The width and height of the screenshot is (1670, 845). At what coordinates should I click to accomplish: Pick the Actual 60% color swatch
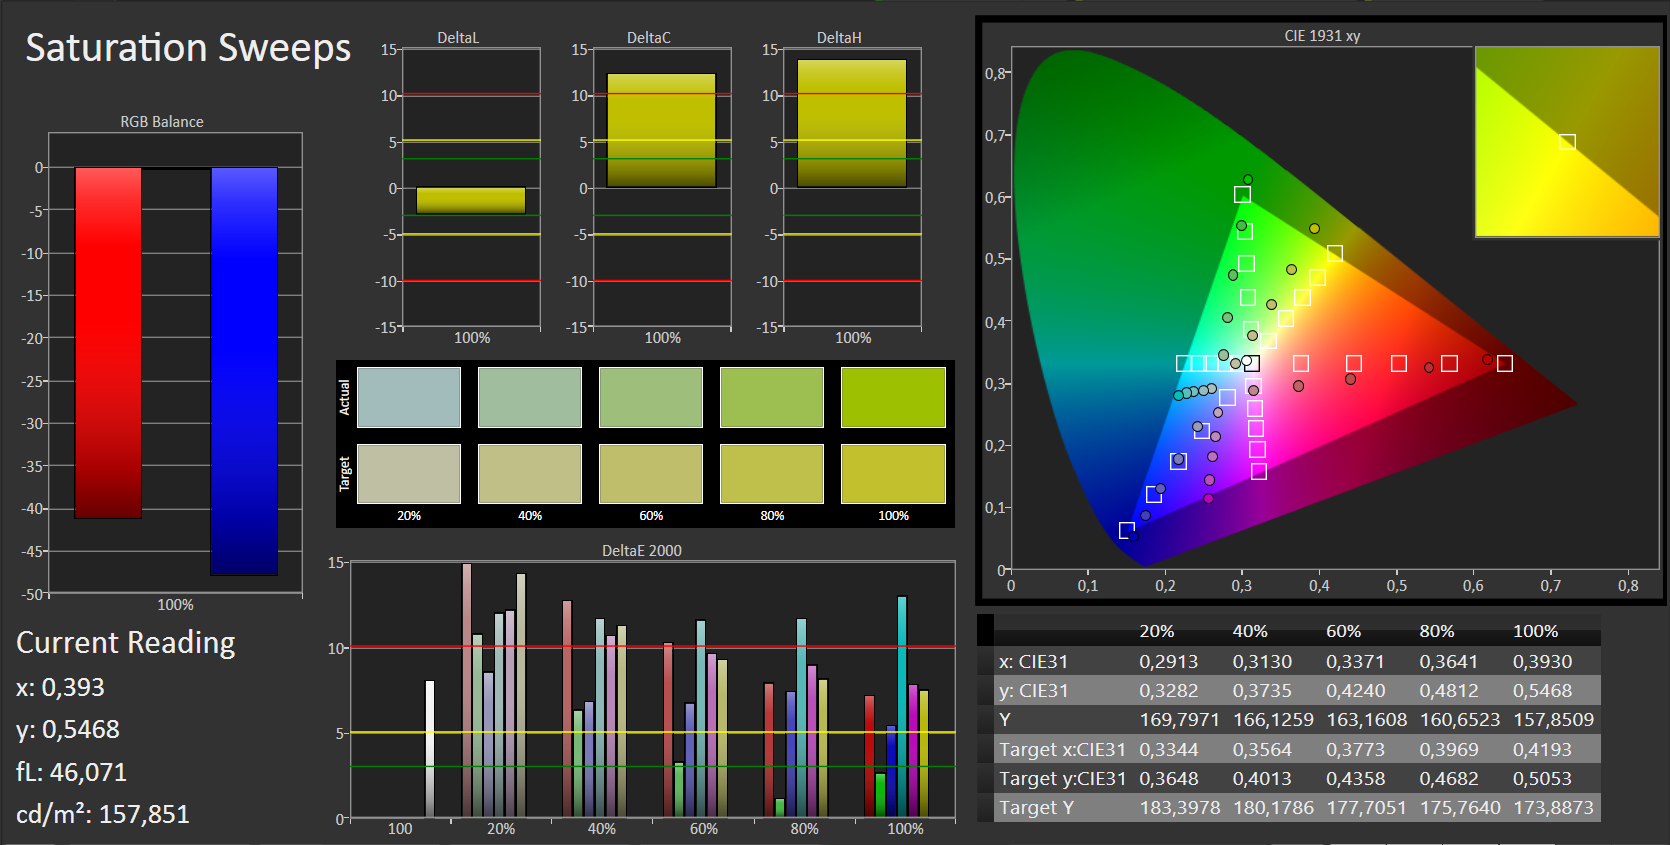[651, 397]
